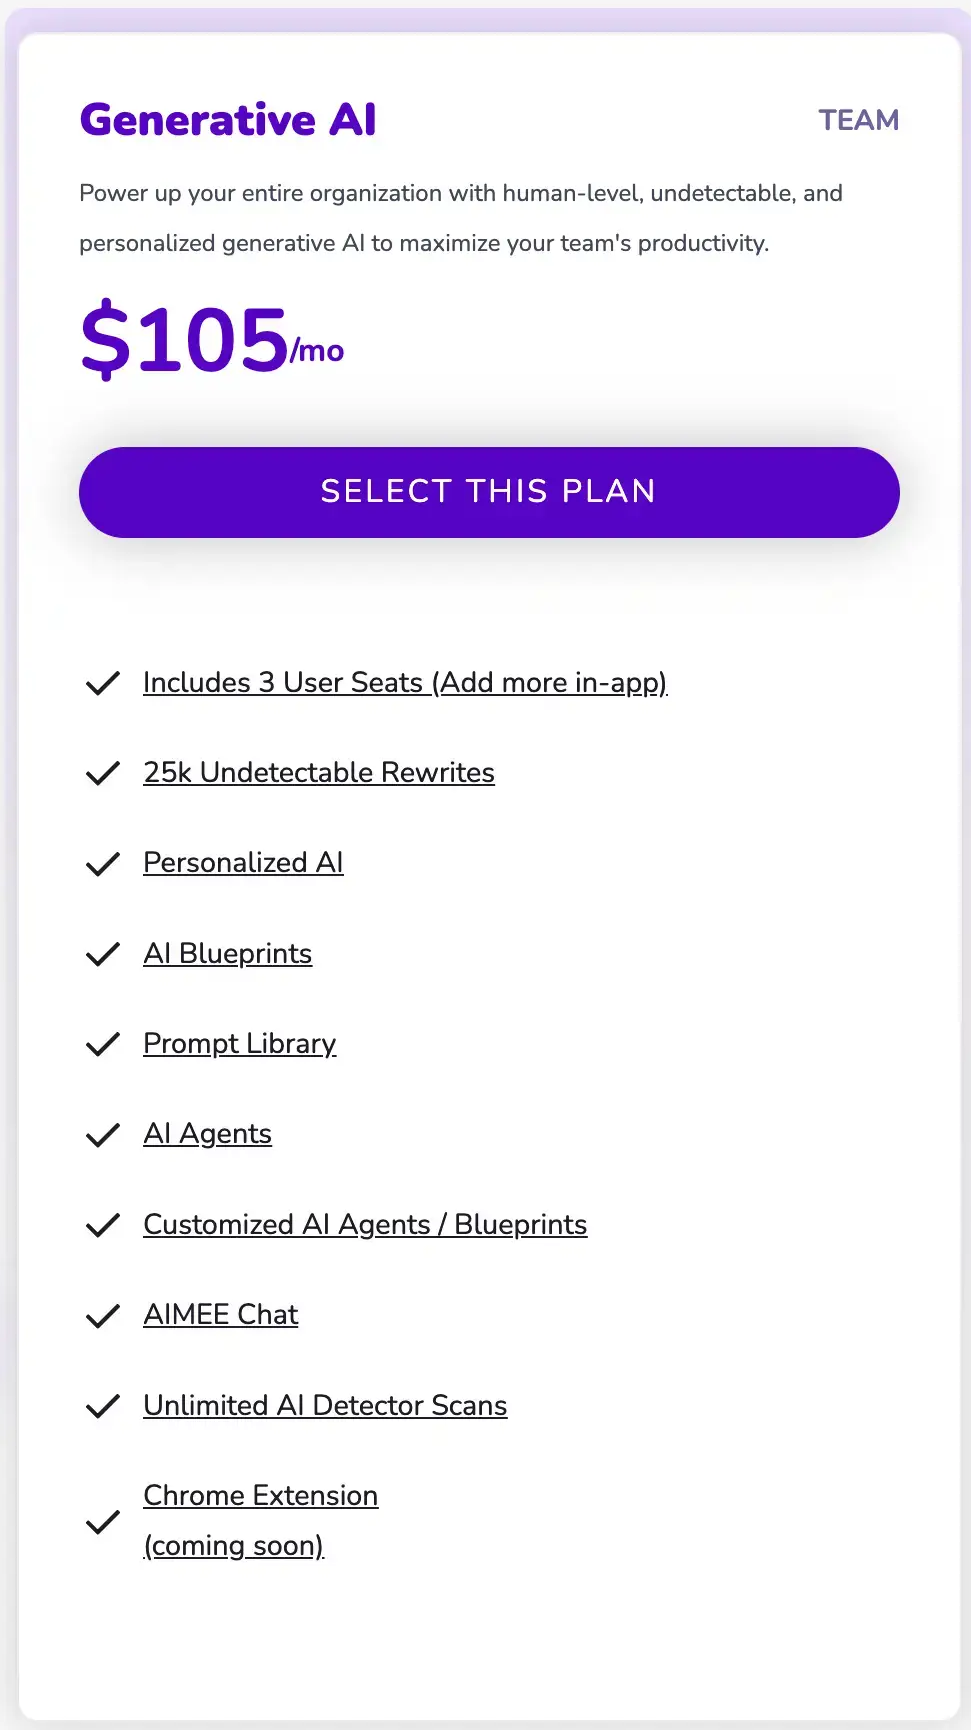Click checkmark icon beside 25k Undetectable Rewrites
Screen dimensions: 971x1730
click(x=103, y=773)
